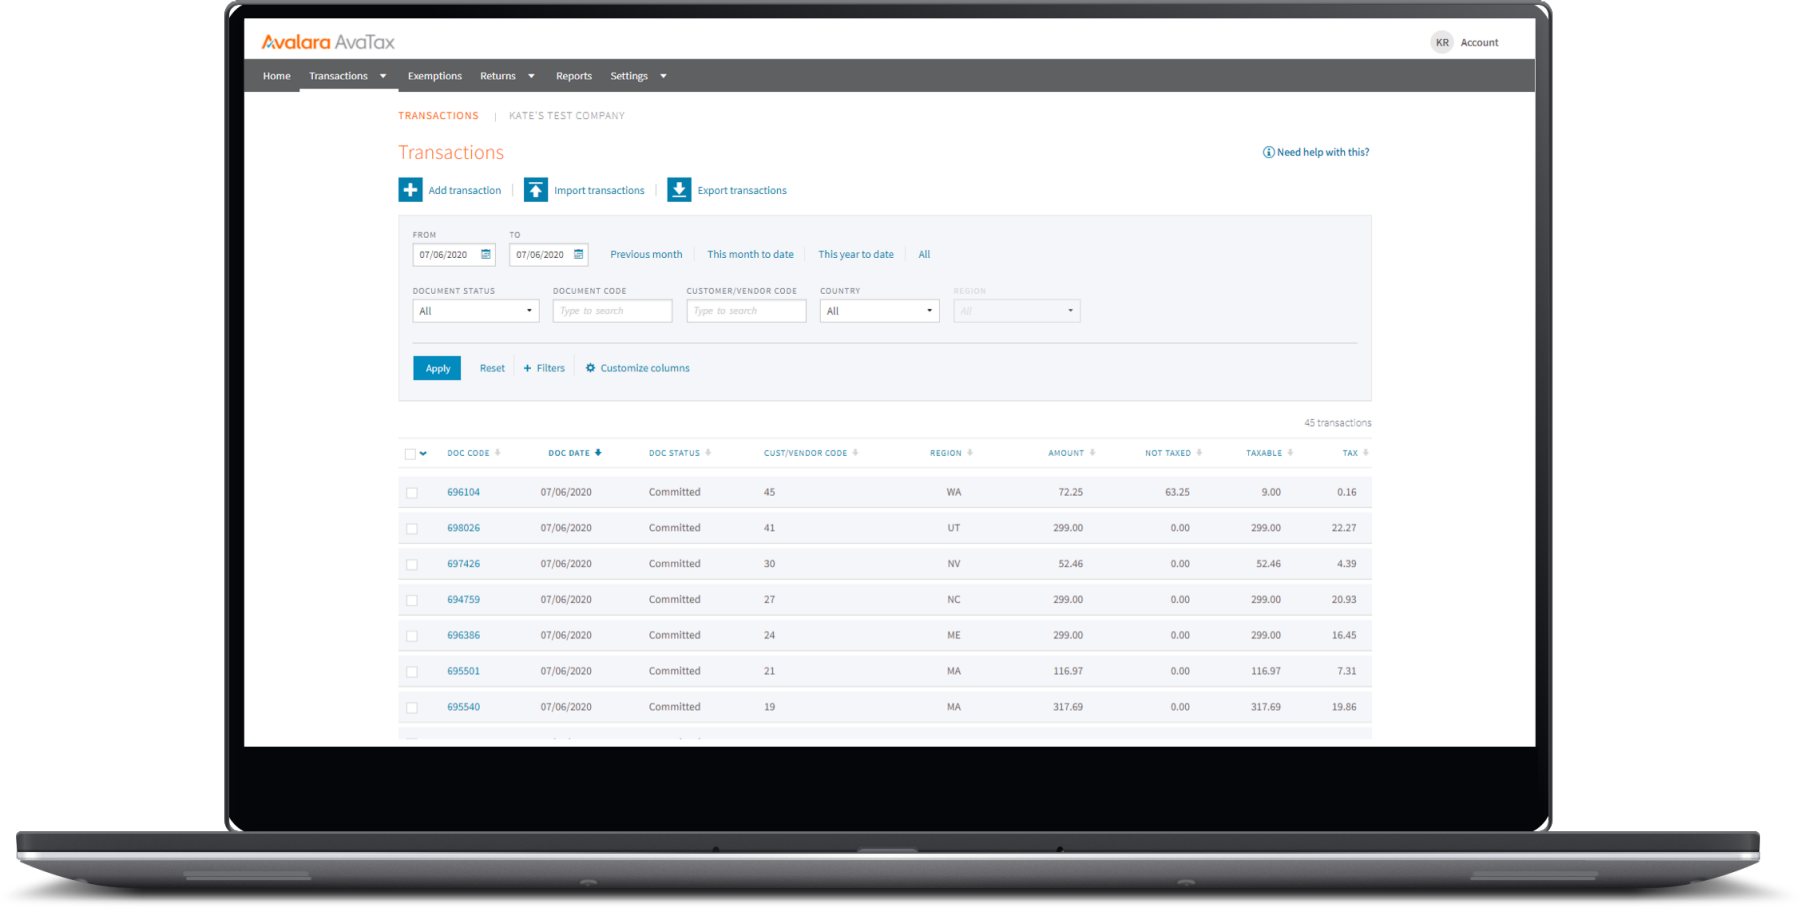Sort by the Doc Date column arrow
This screenshot has width=1800, height=908.
pyautogui.click(x=598, y=453)
